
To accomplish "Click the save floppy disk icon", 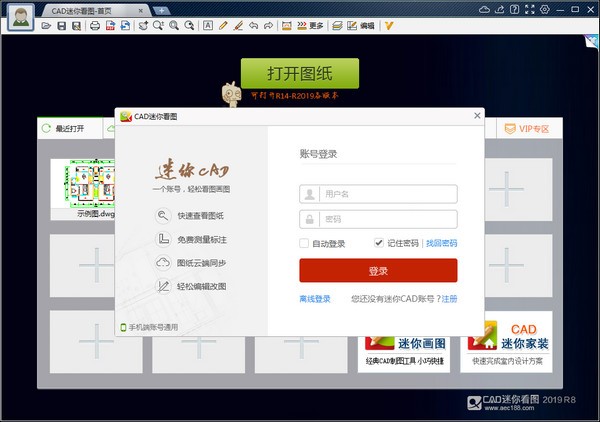I will coord(62,25).
